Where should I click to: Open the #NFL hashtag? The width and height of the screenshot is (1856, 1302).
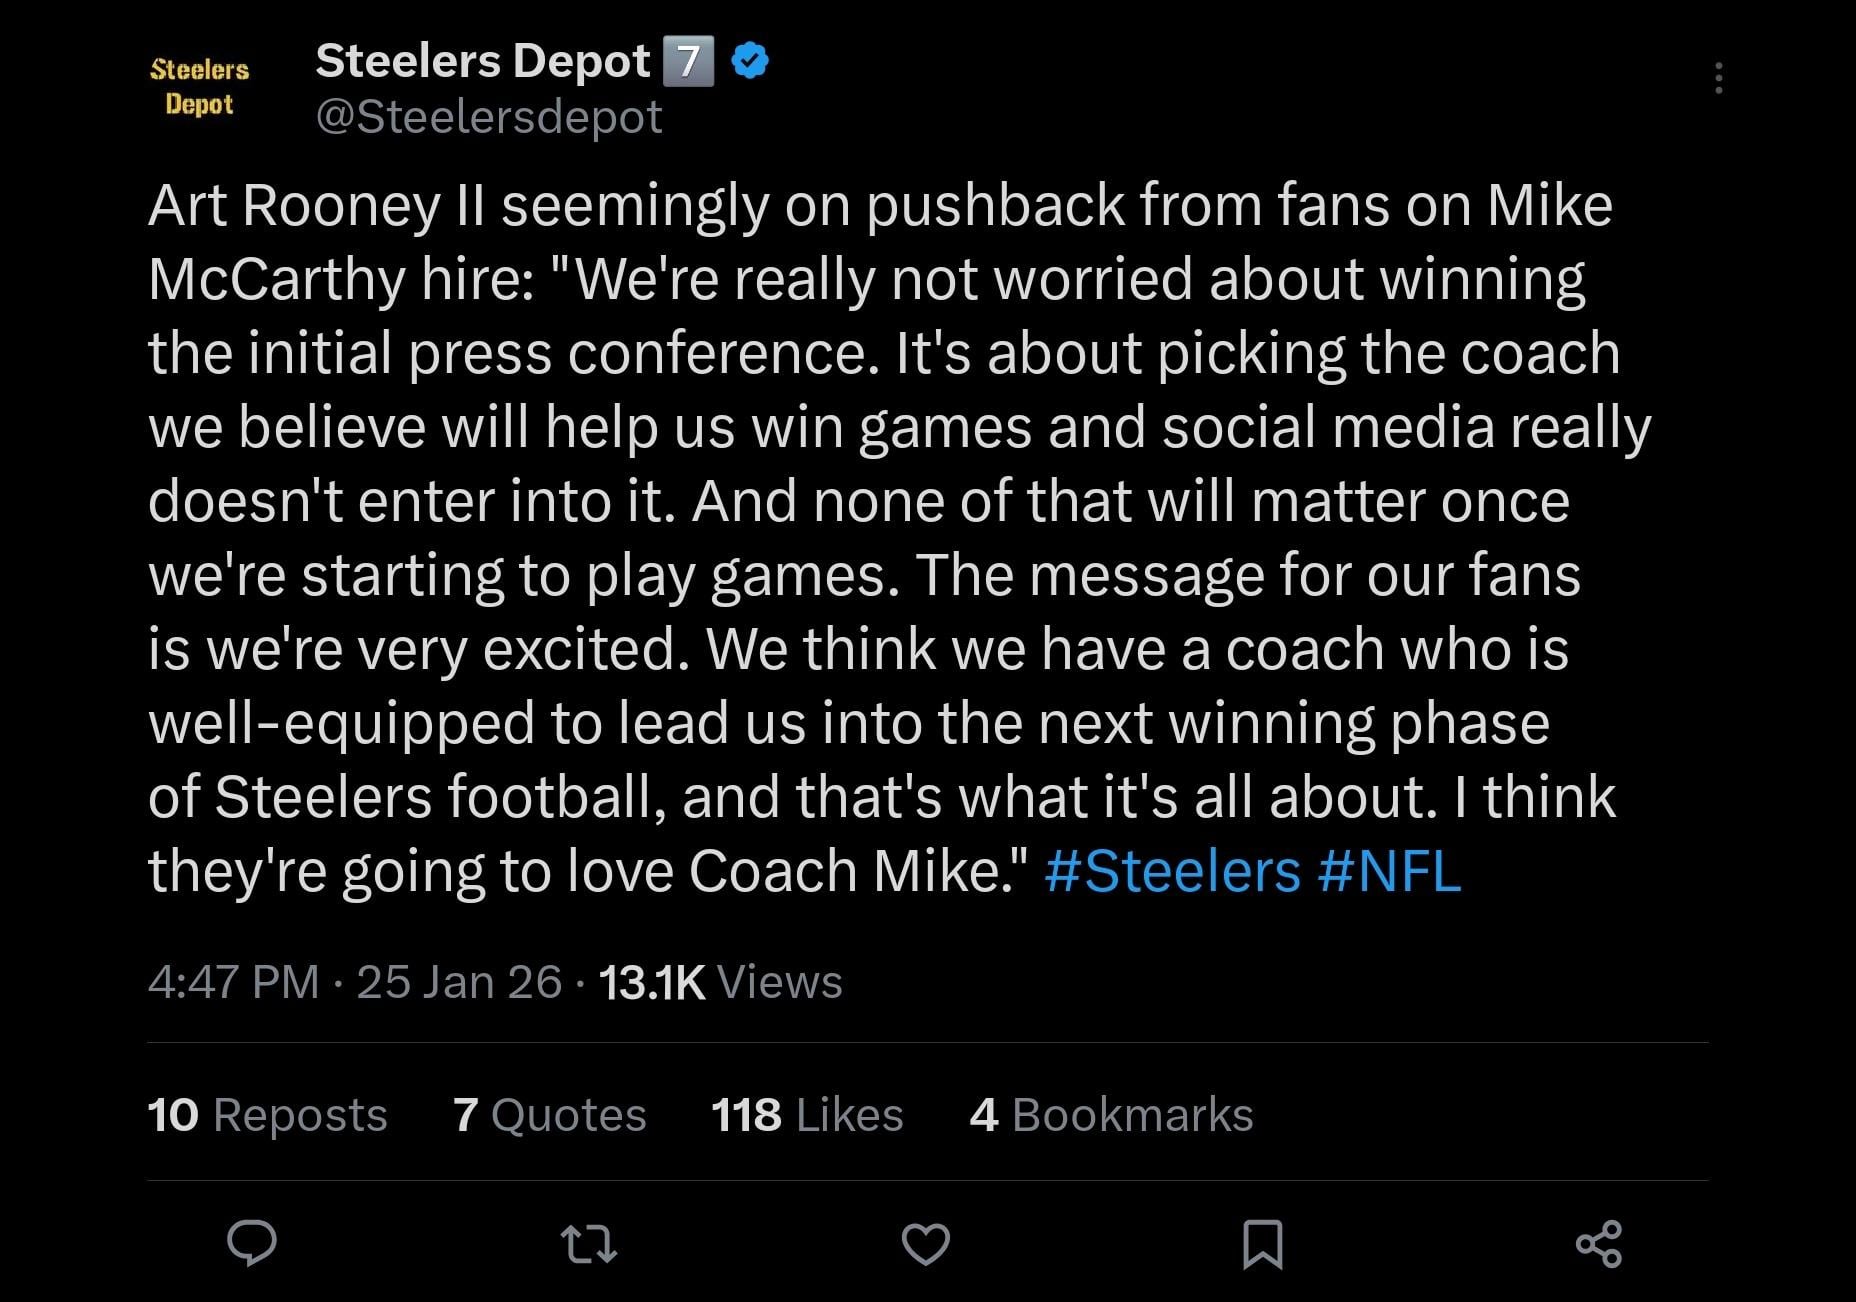pyautogui.click(x=1389, y=871)
